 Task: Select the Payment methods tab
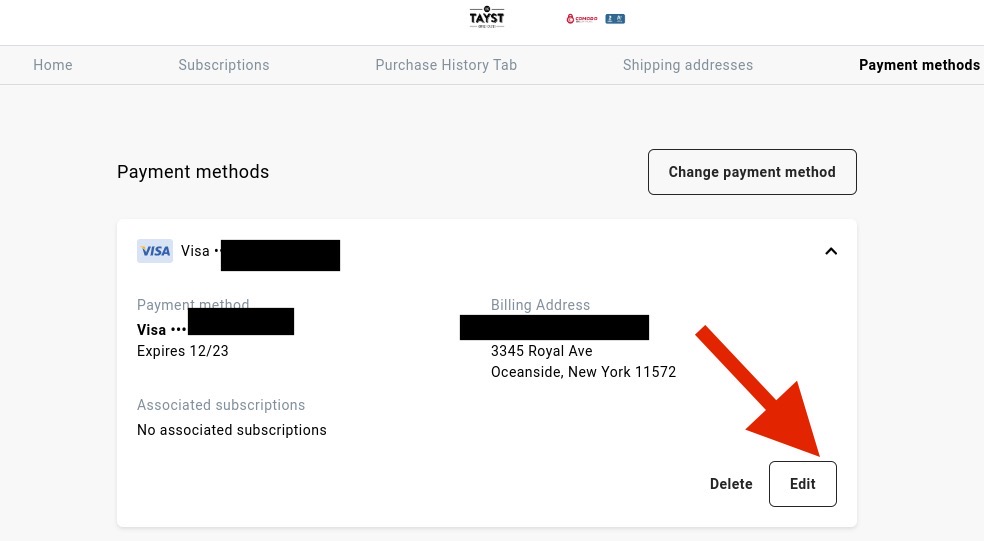click(919, 65)
